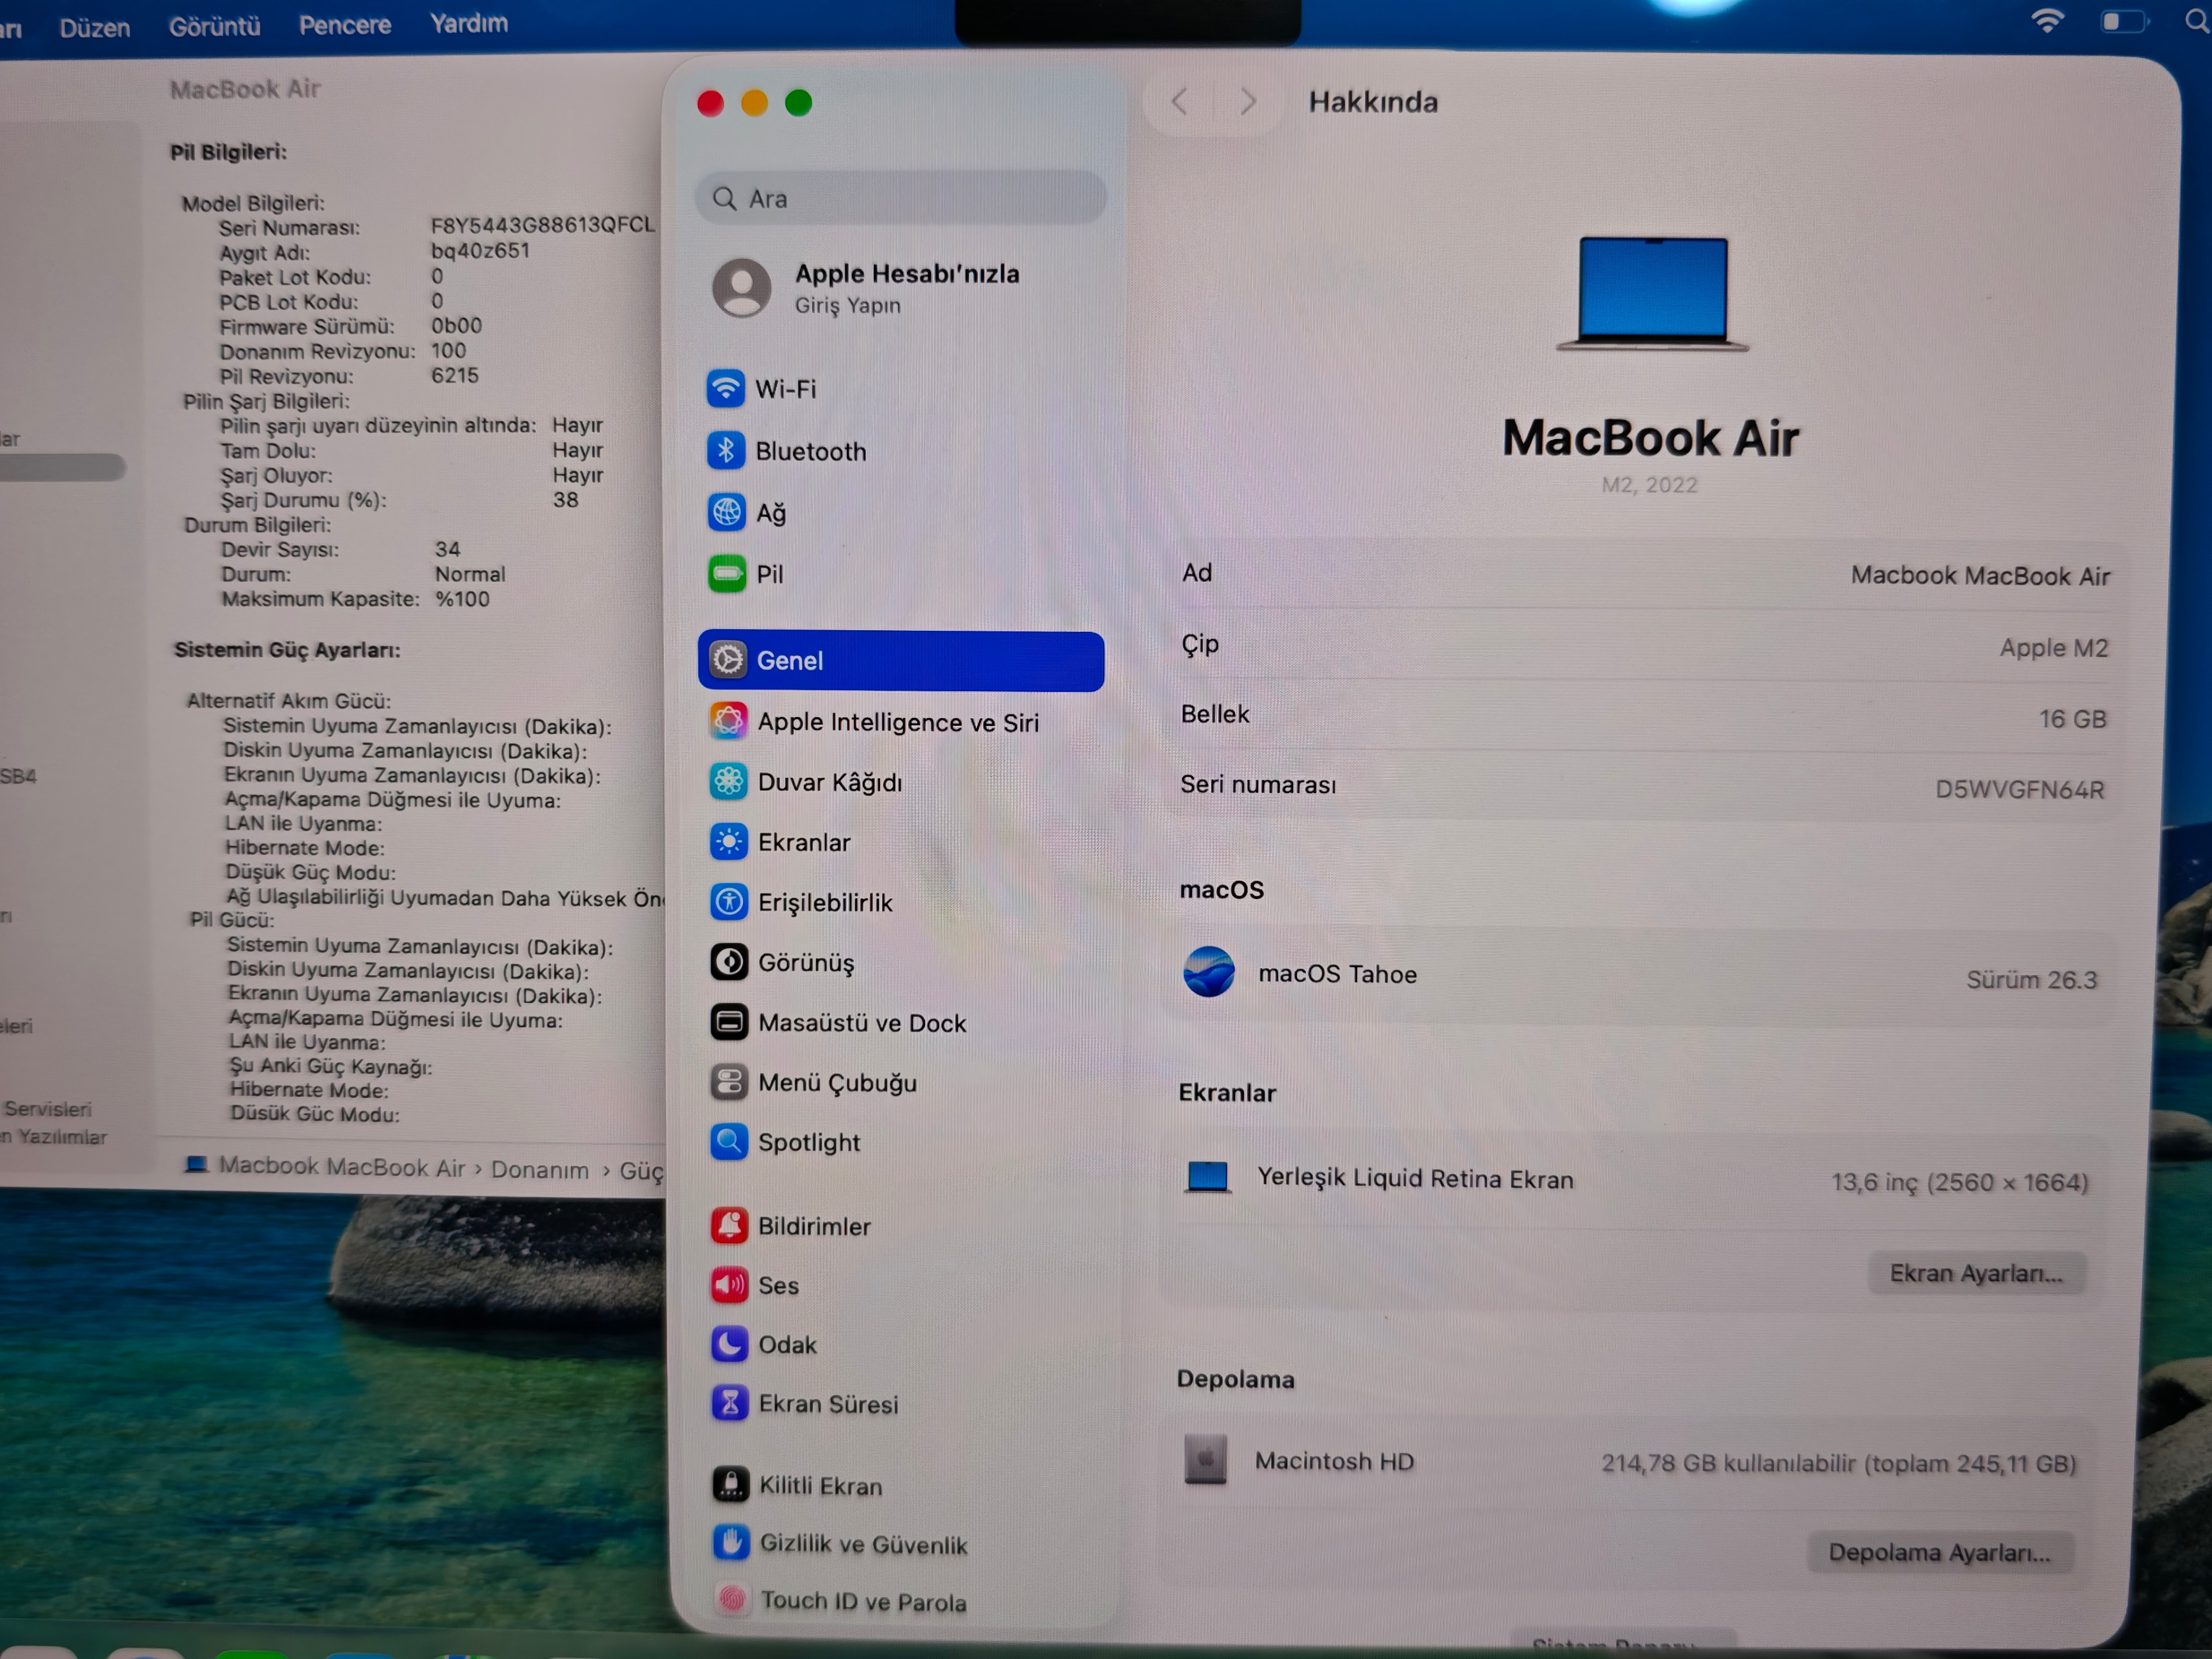The width and height of the screenshot is (2212, 1659).
Task: Open the Düzen menu
Action: (x=95, y=27)
